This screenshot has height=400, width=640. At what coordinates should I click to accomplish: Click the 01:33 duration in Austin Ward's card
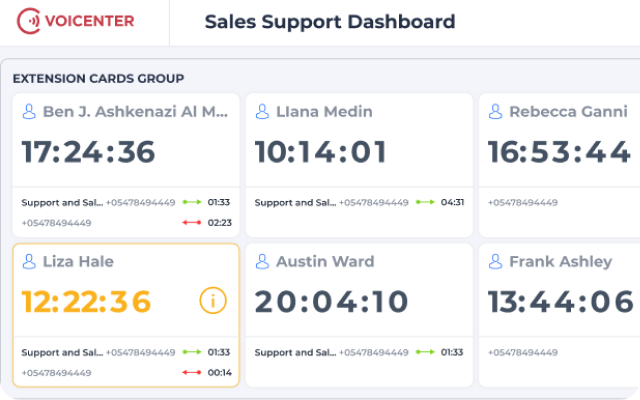[452, 352]
